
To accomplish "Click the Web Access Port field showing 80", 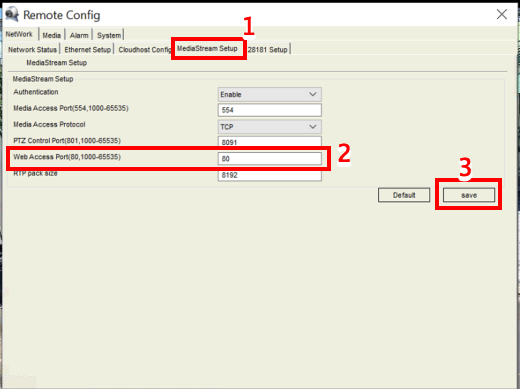I will click(270, 159).
